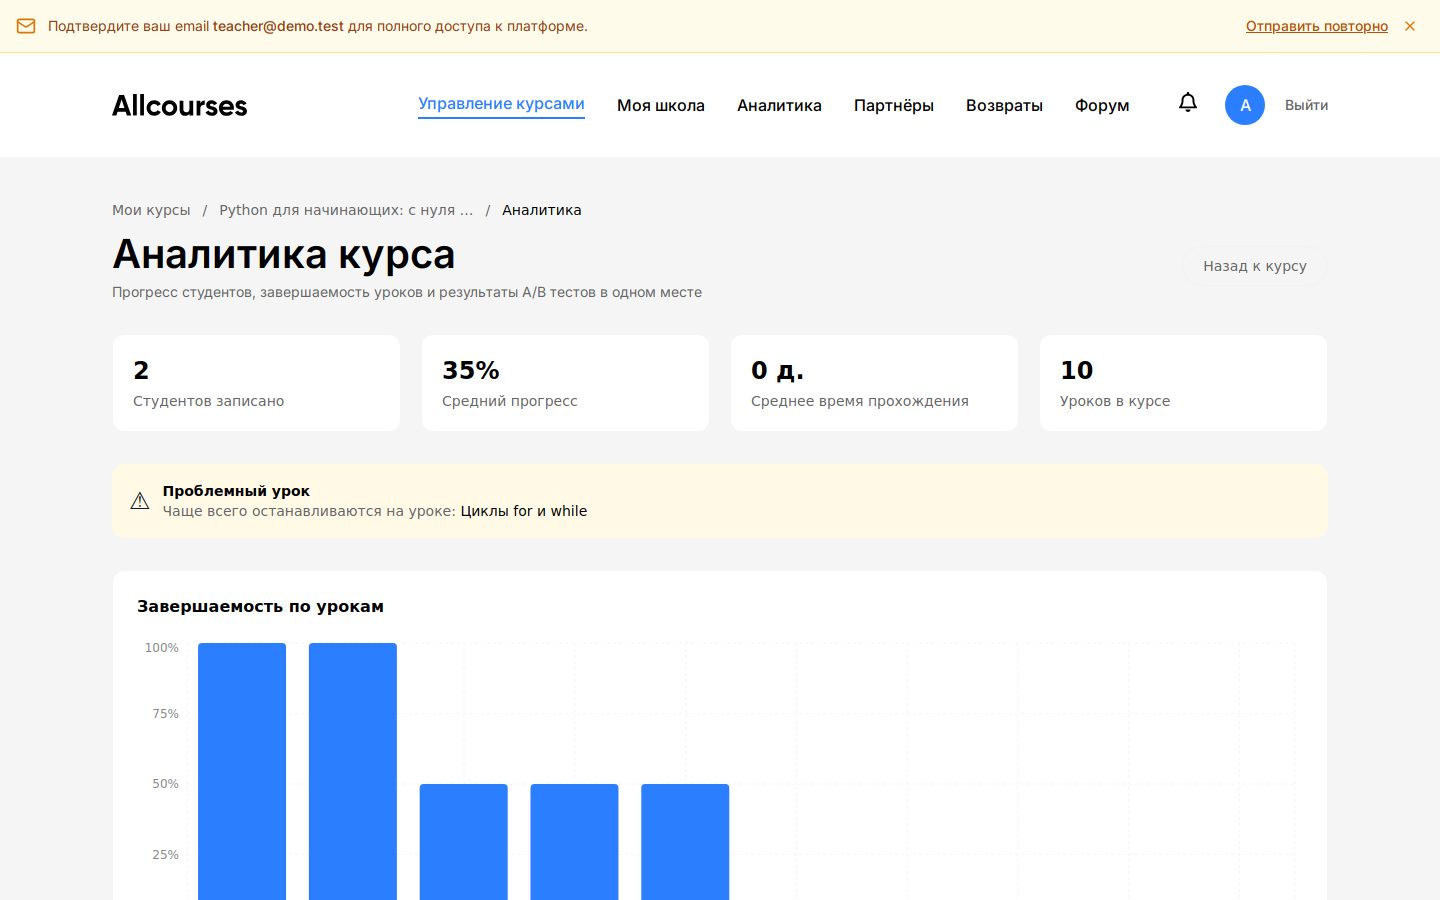1440x900 pixels.
Task: Click lesson name Циклы for и while
Action: [x=524, y=511]
